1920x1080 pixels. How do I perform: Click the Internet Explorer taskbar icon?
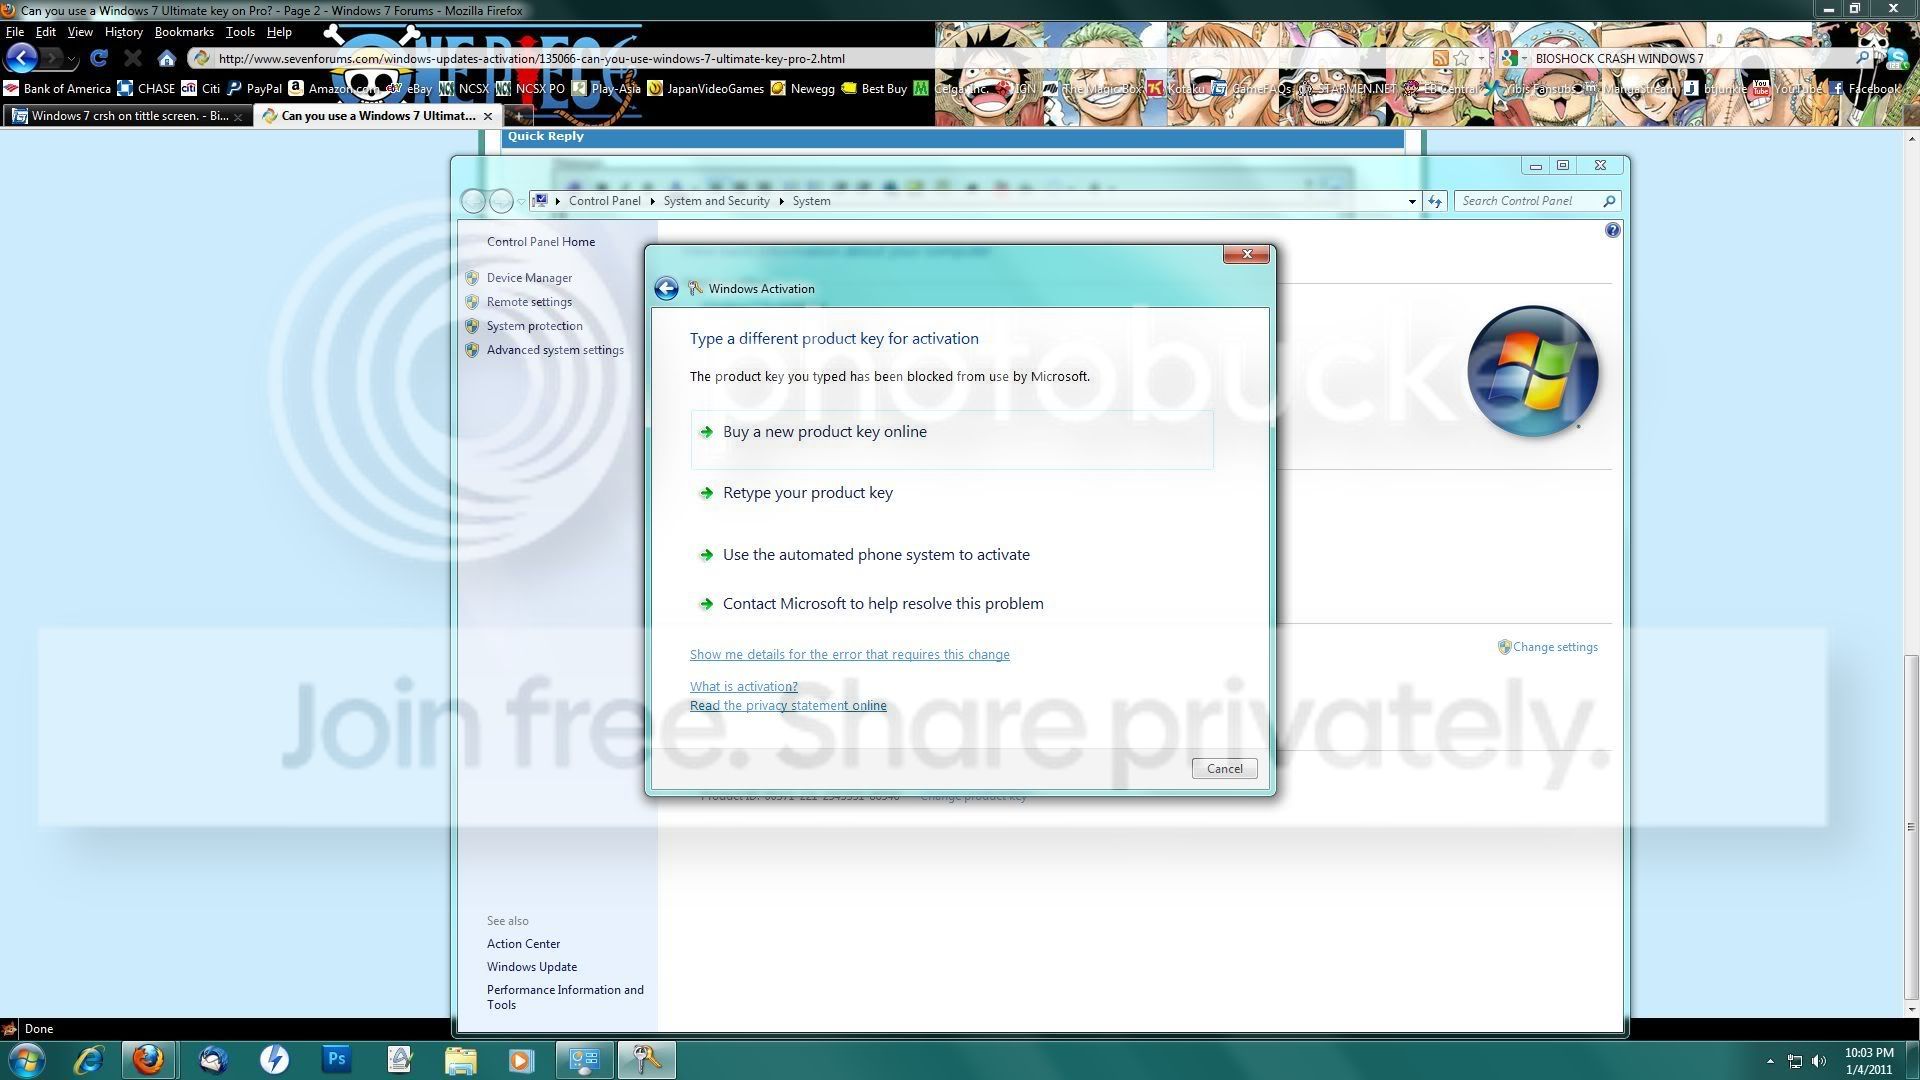coord(89,1059)
